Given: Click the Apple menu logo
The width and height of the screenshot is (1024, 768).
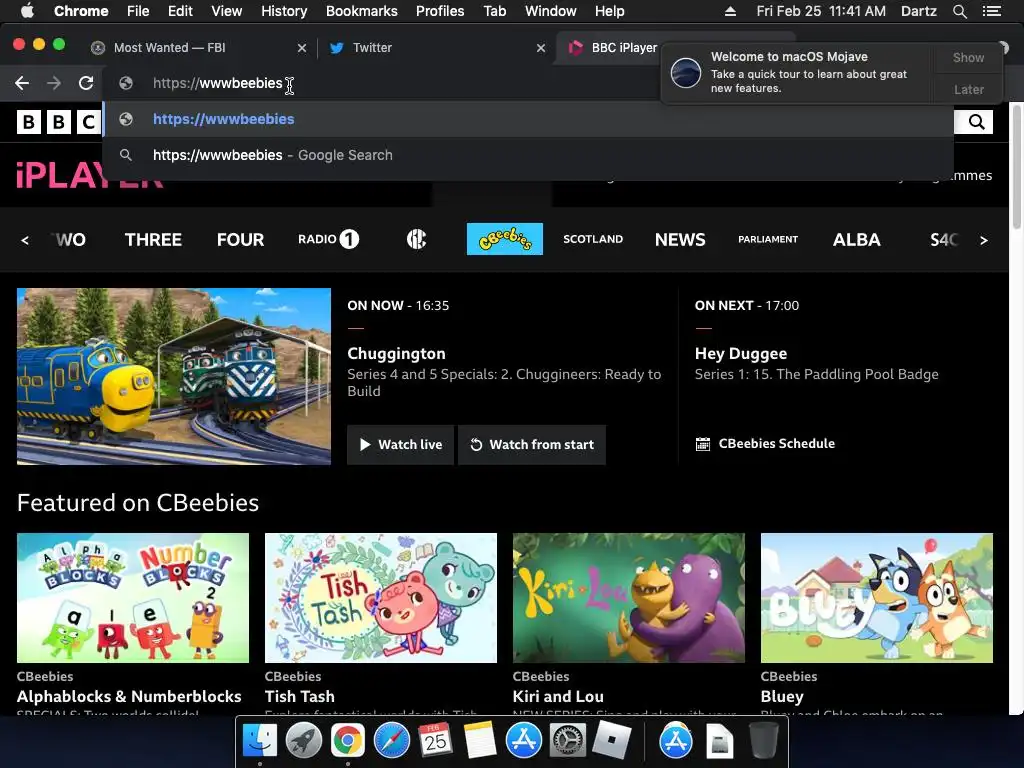Looking at the screenshot, I should 27,11.
